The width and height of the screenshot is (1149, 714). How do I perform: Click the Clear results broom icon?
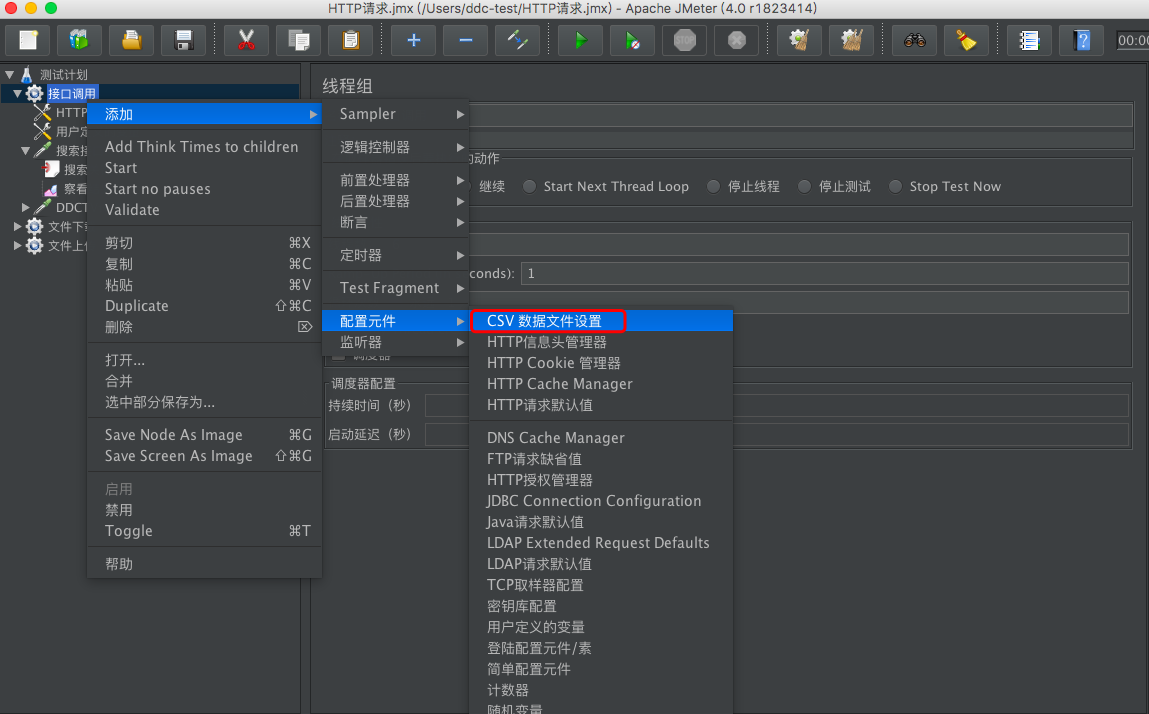[x=799, y=40]
